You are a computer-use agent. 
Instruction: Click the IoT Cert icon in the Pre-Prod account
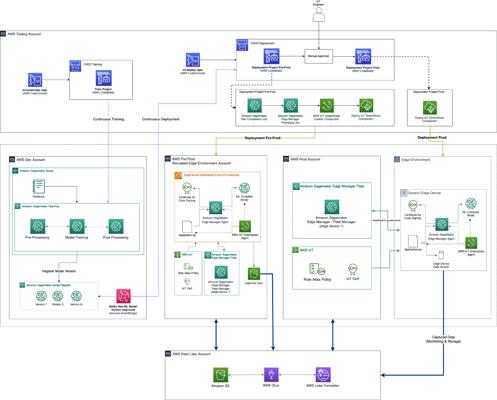pos(187,282)
